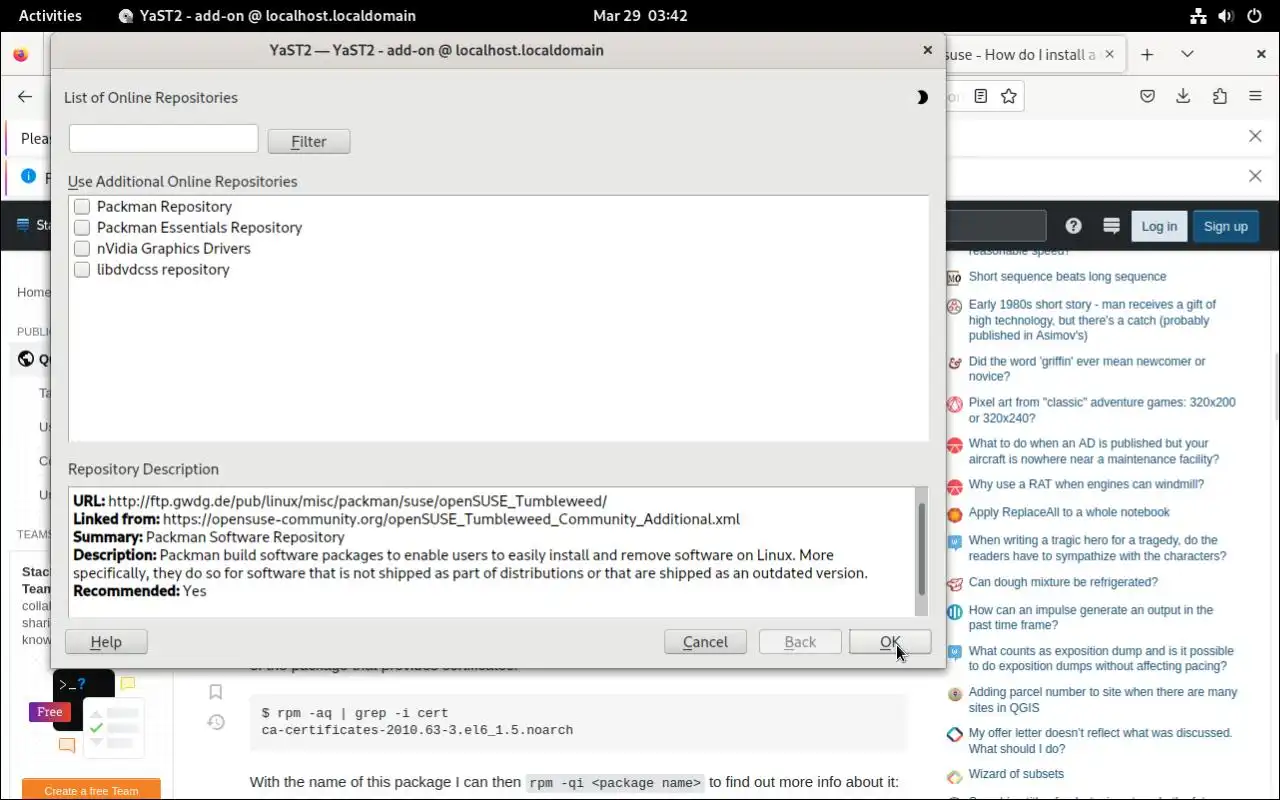Open the YaST2 app menu in top bar
1280x800 pixels.
(x=267, y=15)
